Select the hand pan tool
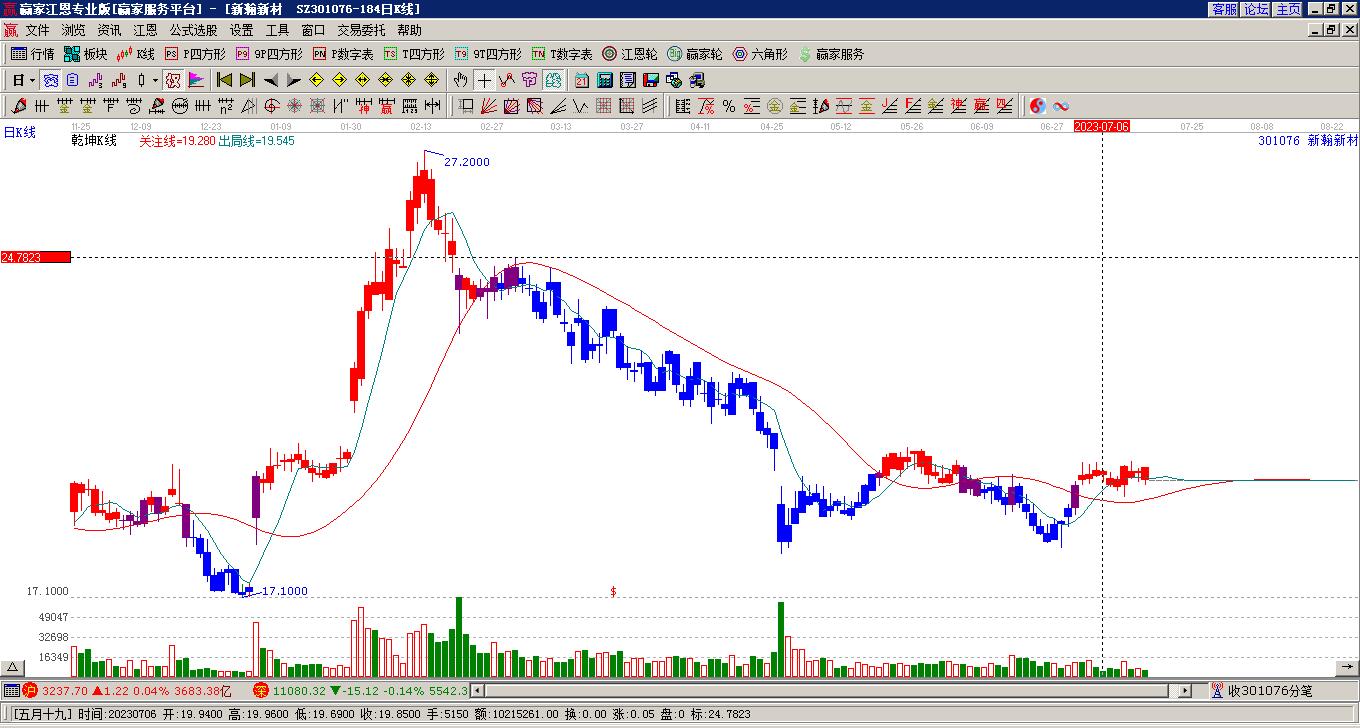This screenshot has width=1360, height=728. [x=461, y=80]
